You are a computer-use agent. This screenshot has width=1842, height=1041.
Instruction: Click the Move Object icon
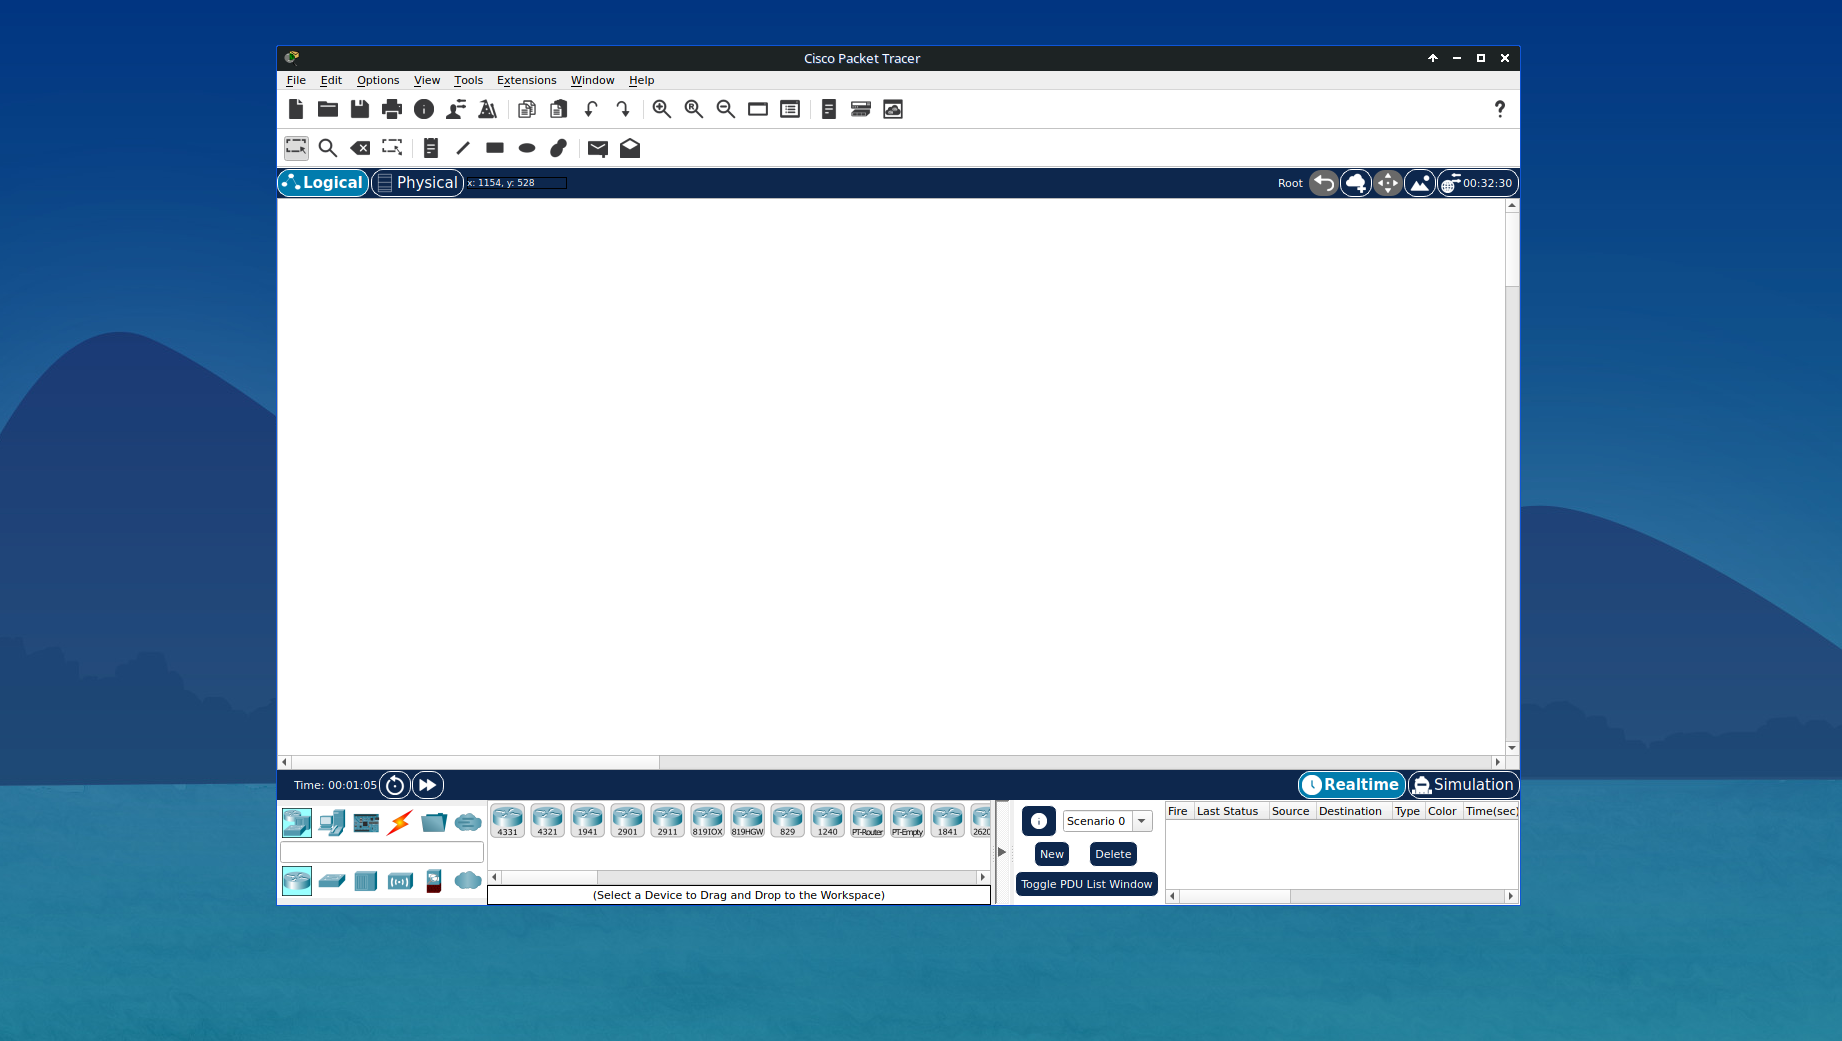pos(1388,183)
